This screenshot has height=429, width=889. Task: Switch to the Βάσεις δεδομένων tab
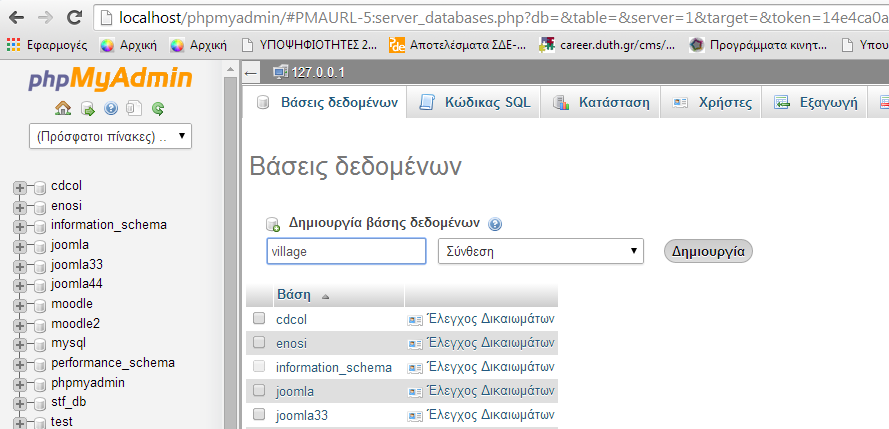coord(324,103)
